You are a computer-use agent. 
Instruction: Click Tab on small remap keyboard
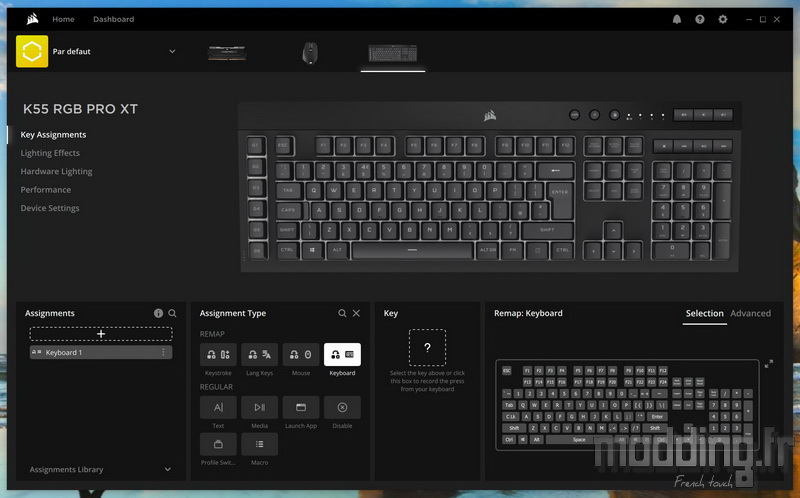(x=509, y=405)
